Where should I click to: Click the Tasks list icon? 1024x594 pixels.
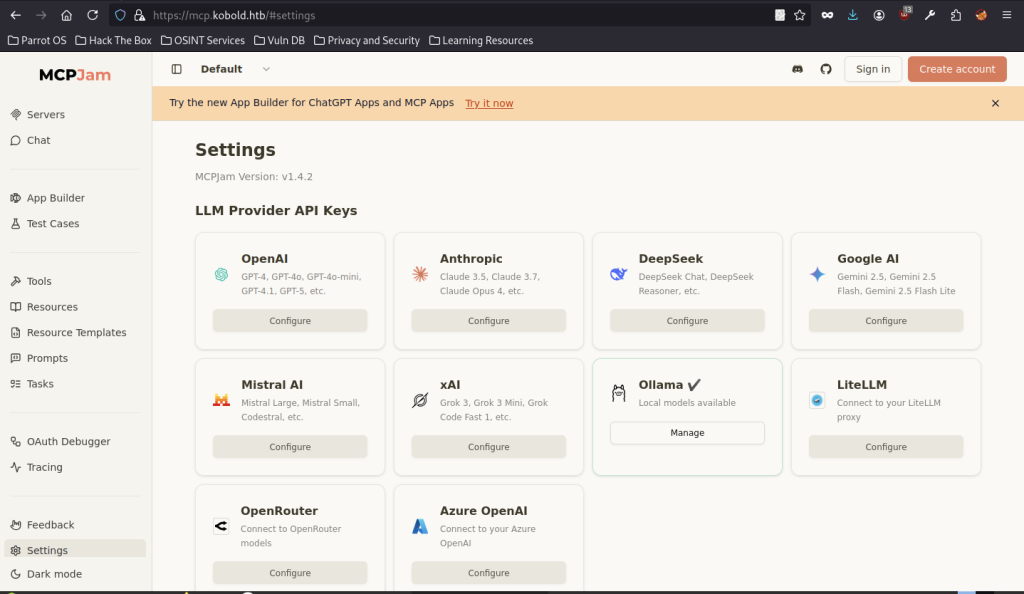(16, 384)
